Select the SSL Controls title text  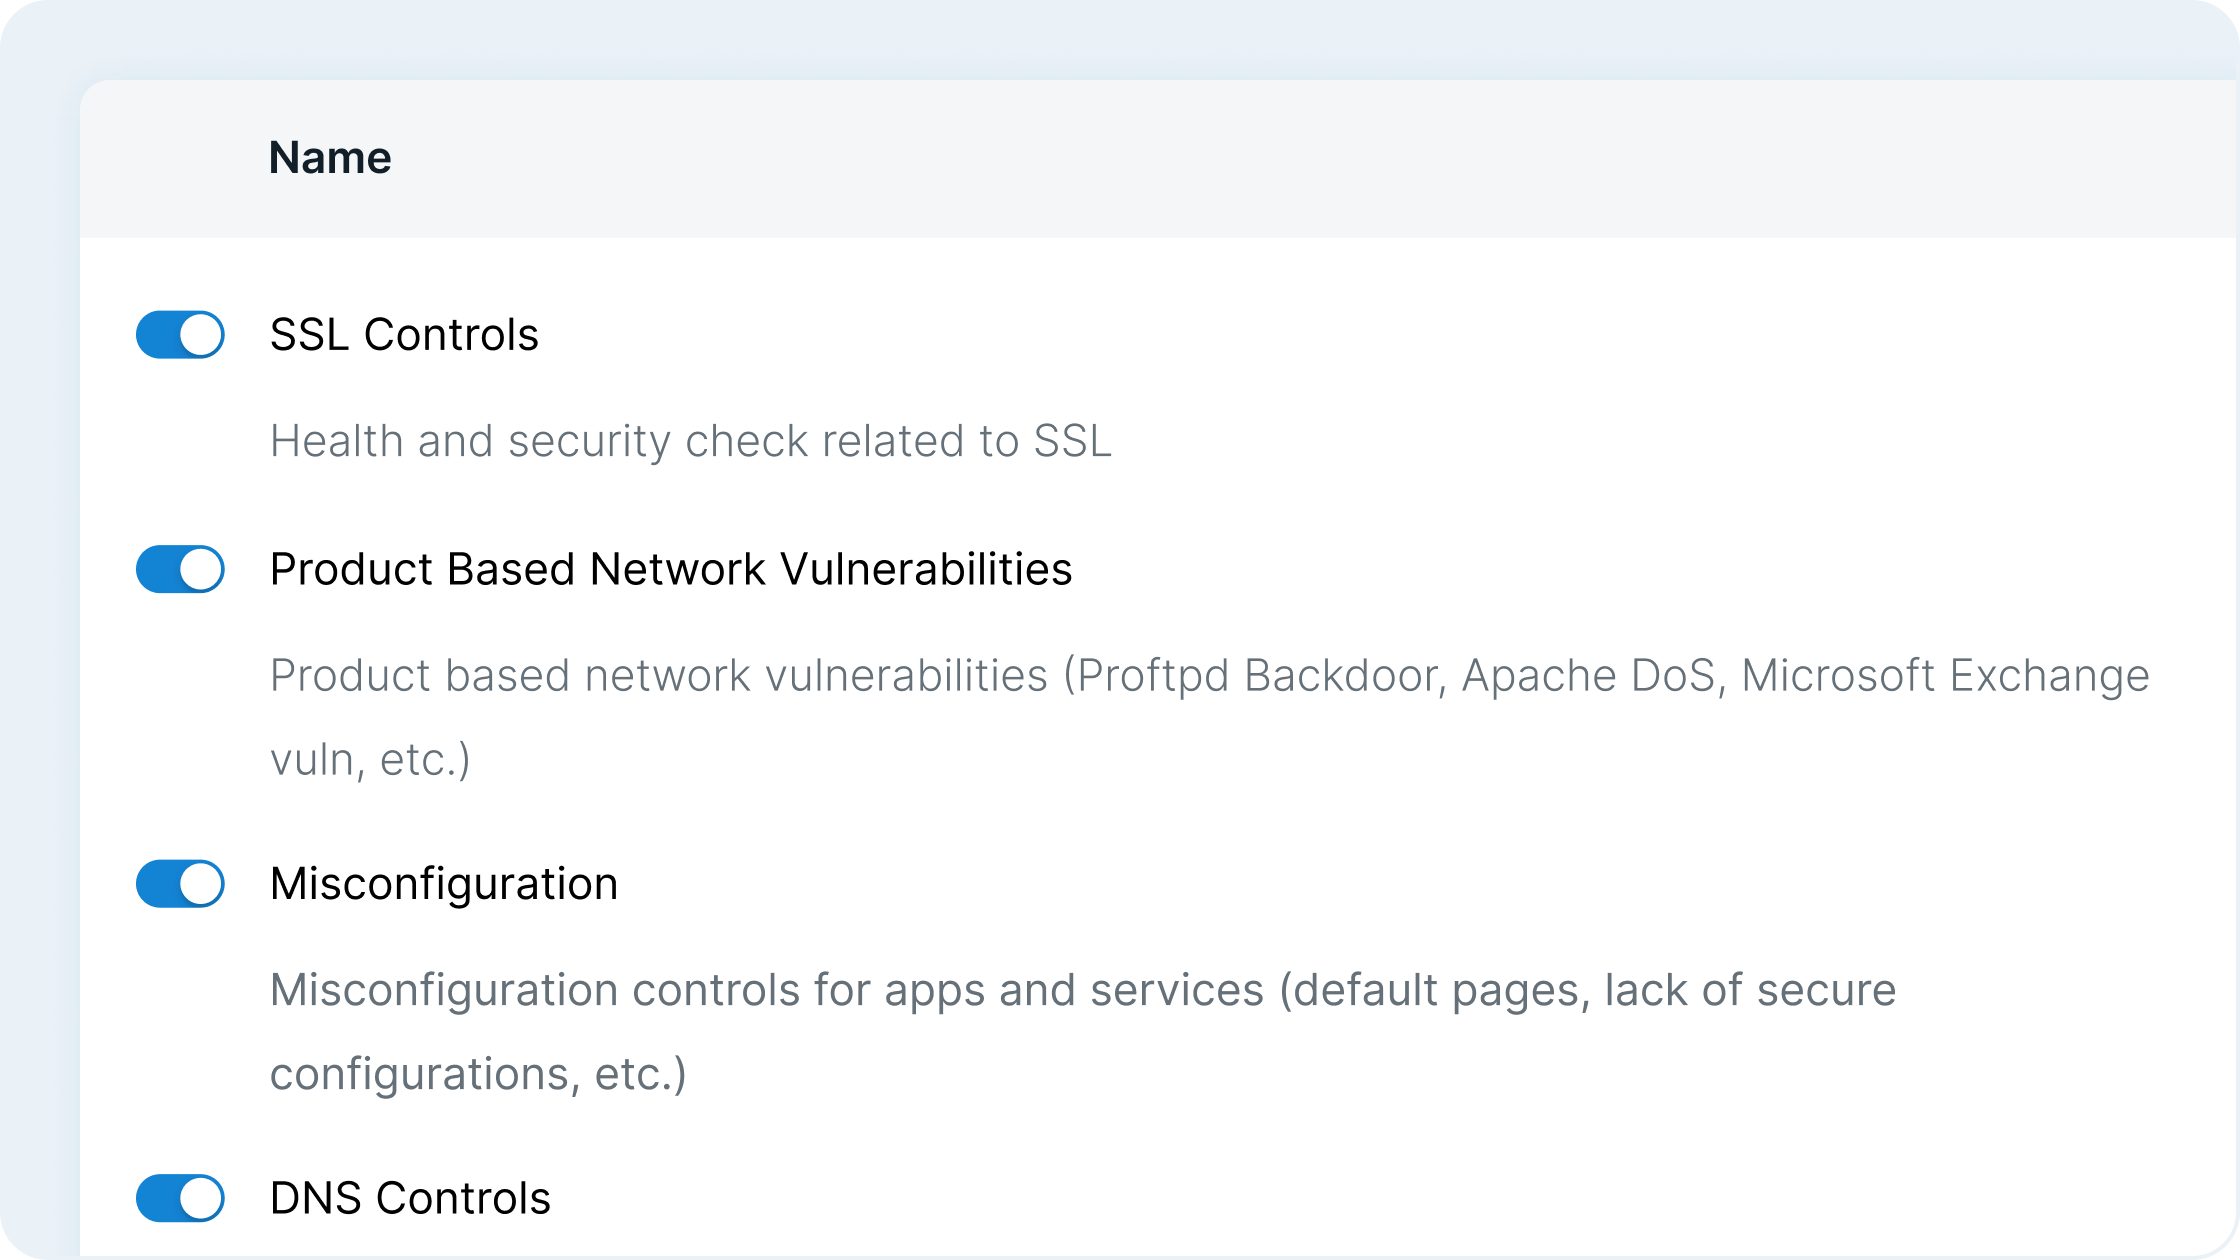[404, 334]
